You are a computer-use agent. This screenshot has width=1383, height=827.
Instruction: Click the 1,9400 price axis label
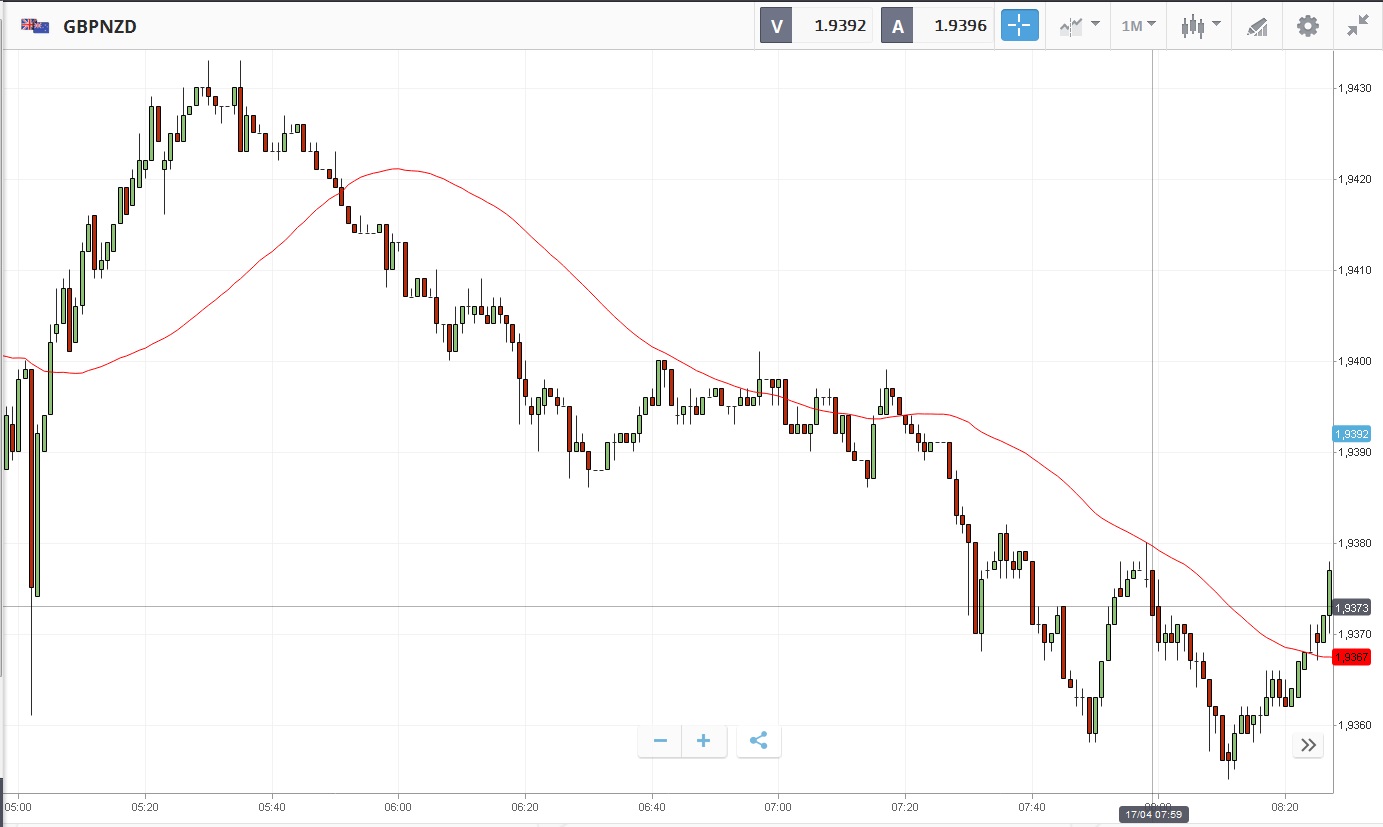[x=1353, y=361]
